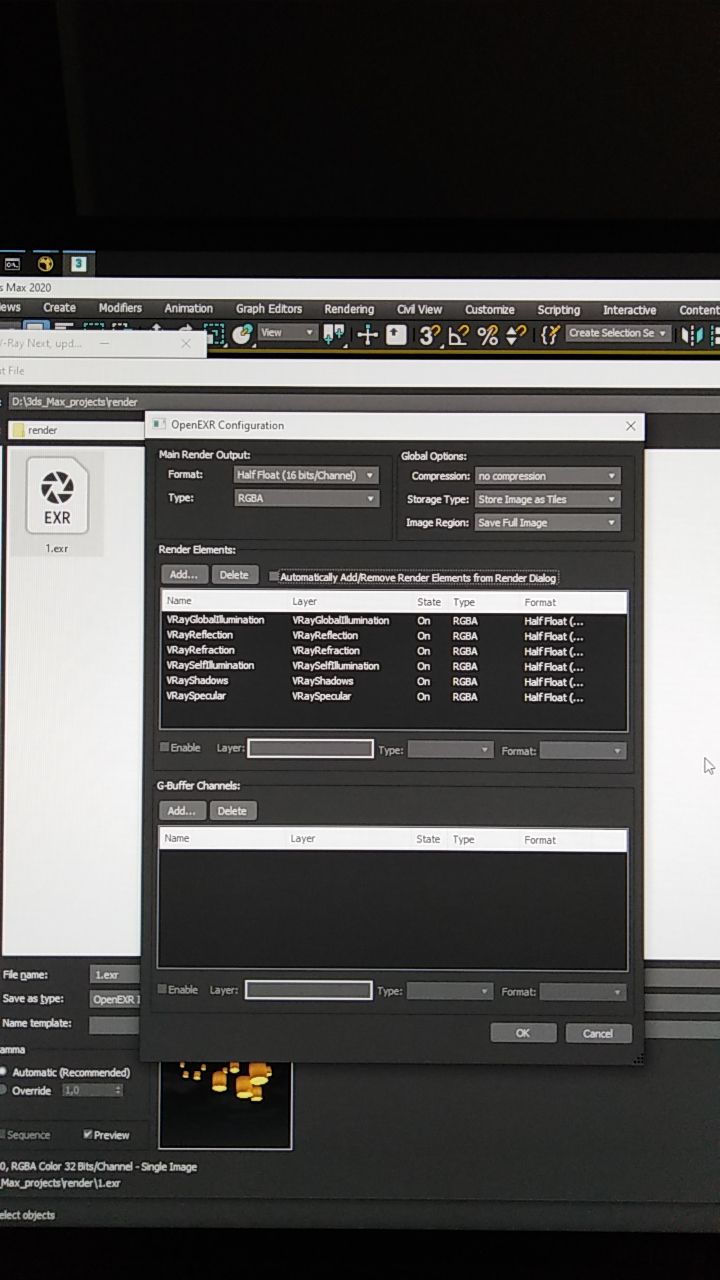Open the Civil View menu

coord(419,309)
